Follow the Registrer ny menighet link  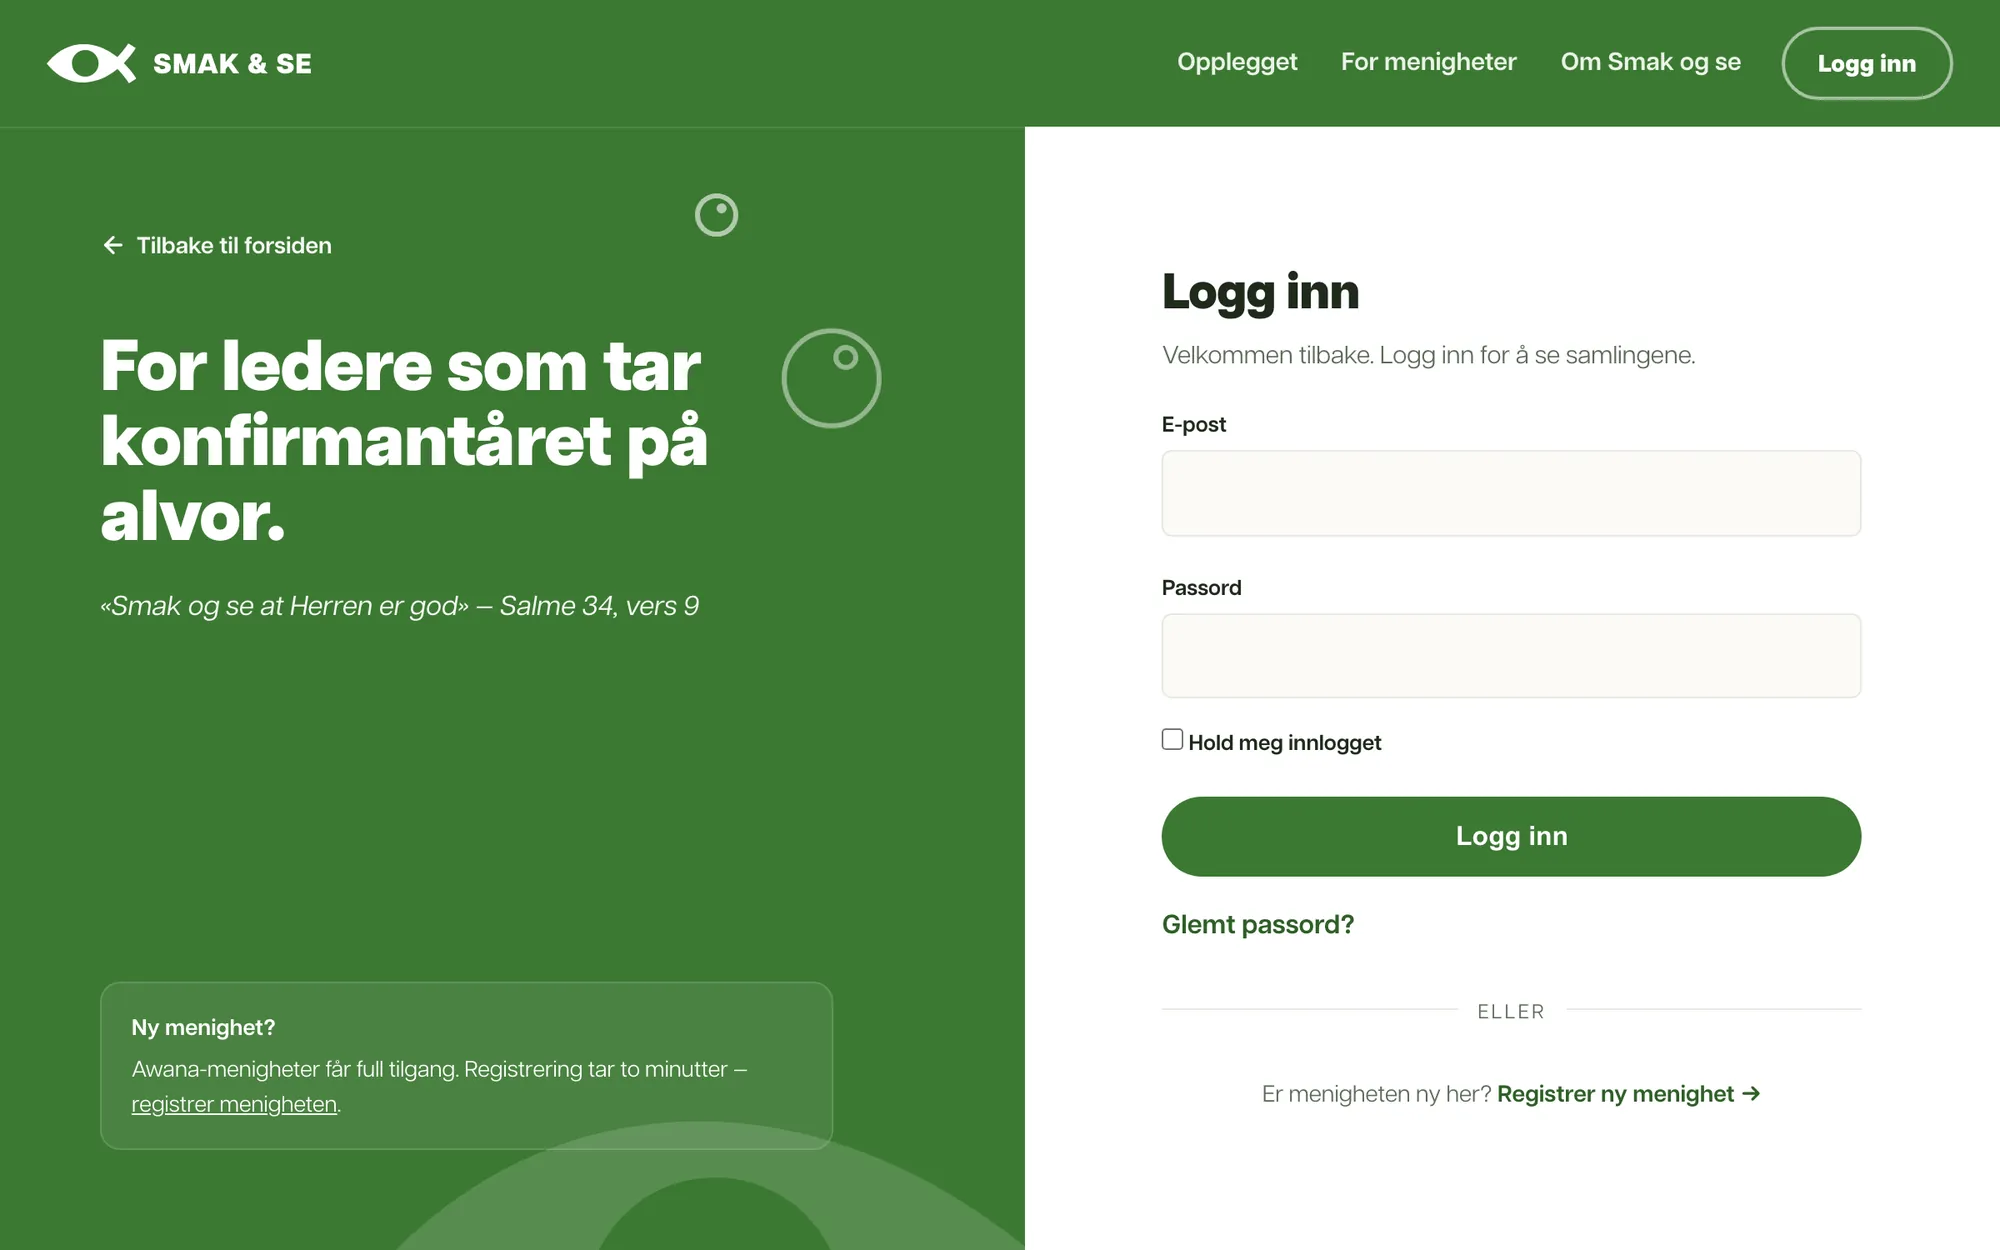[1628, 1094]
